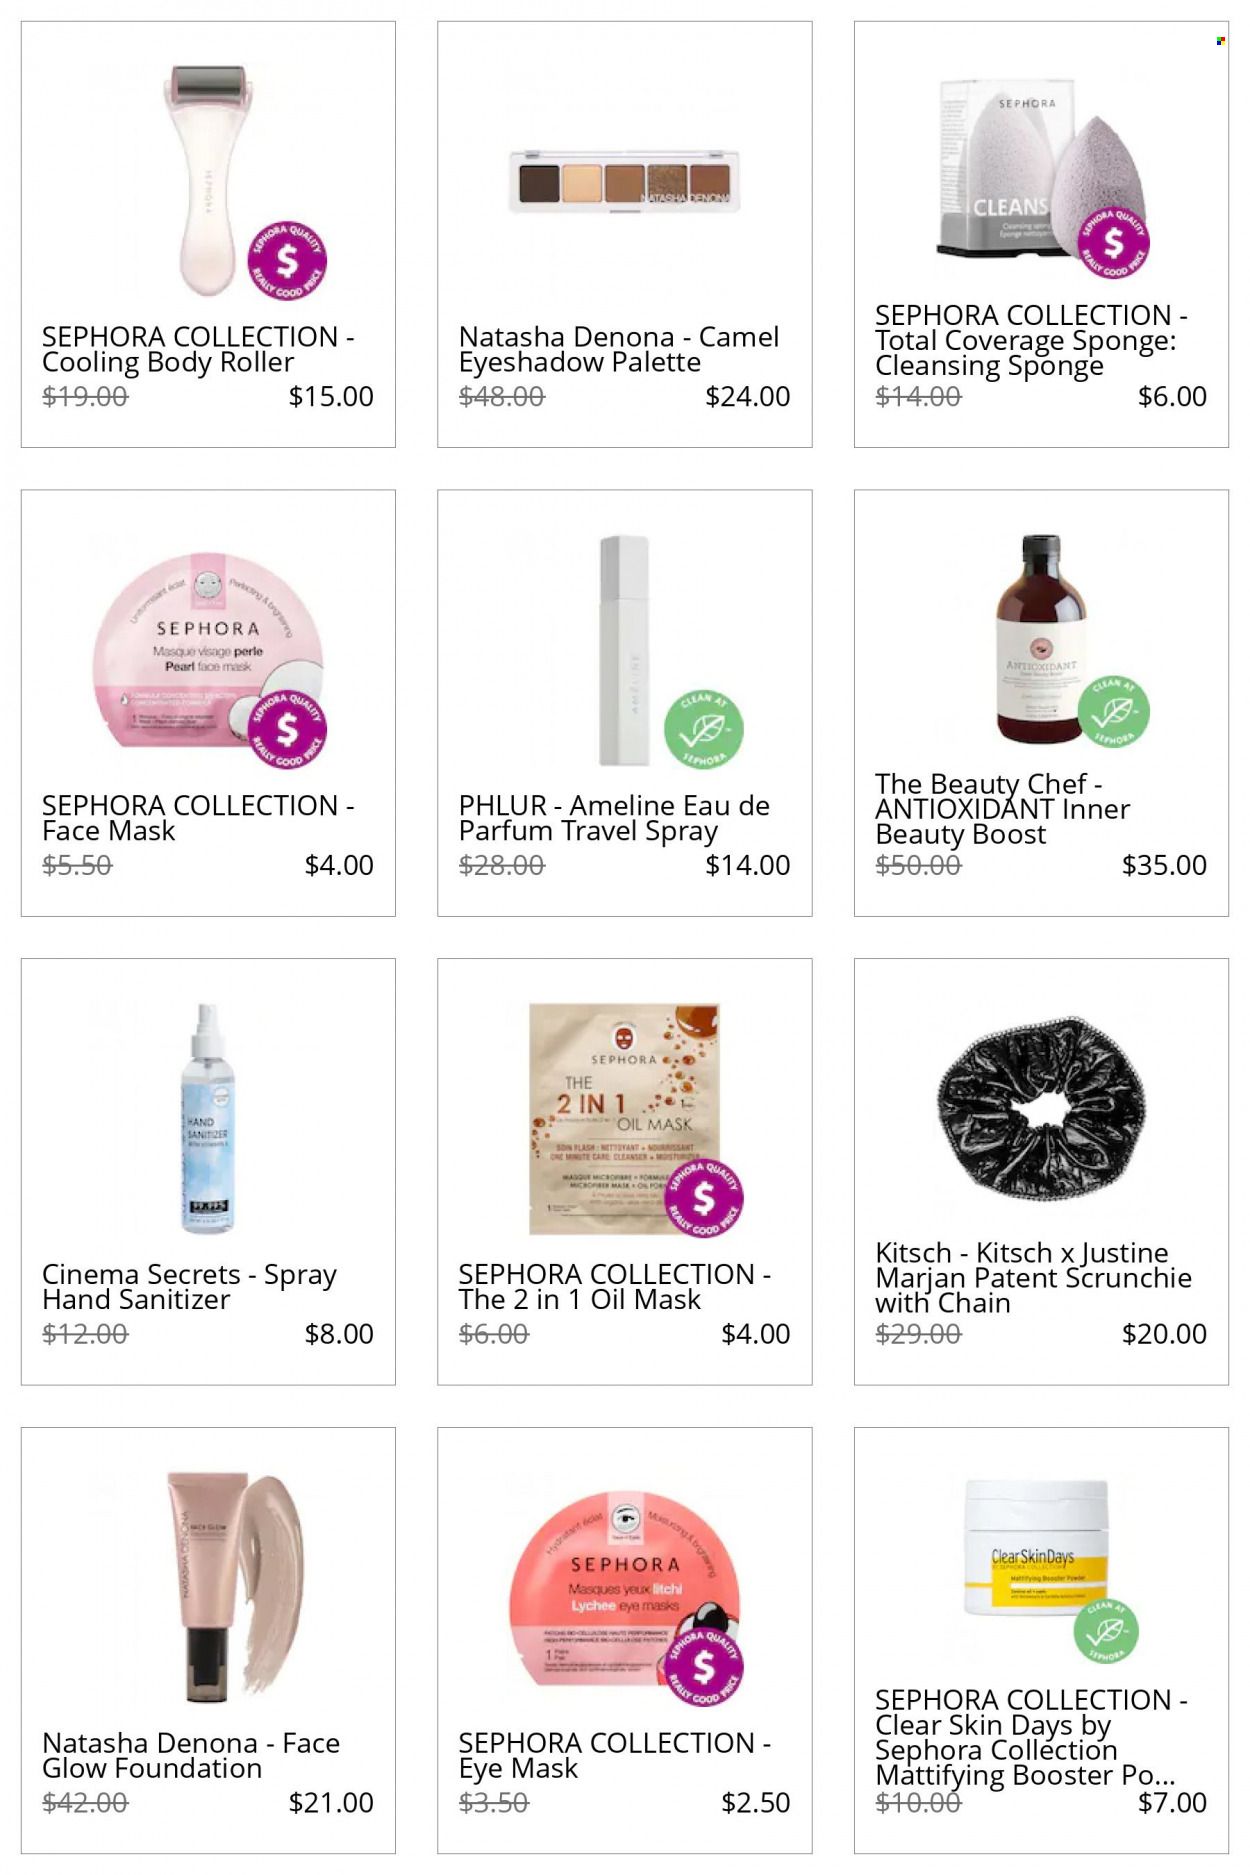Click the Sephora Quality badge on Cleansing Sponge

coord(1113,242)
